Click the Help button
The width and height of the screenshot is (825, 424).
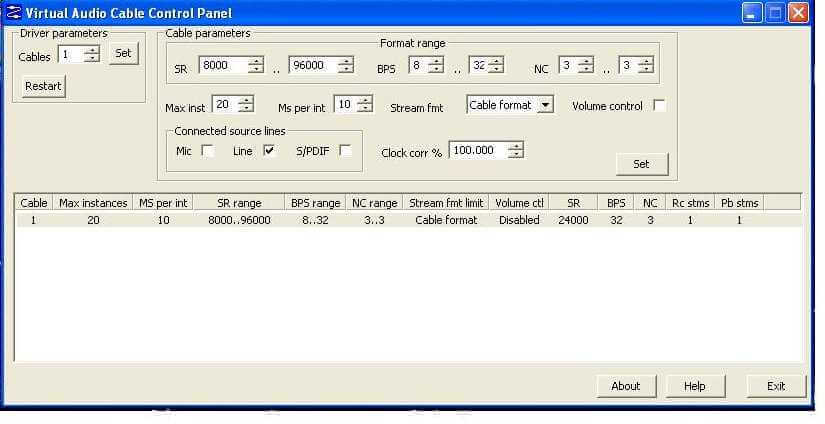click(695, 386)
